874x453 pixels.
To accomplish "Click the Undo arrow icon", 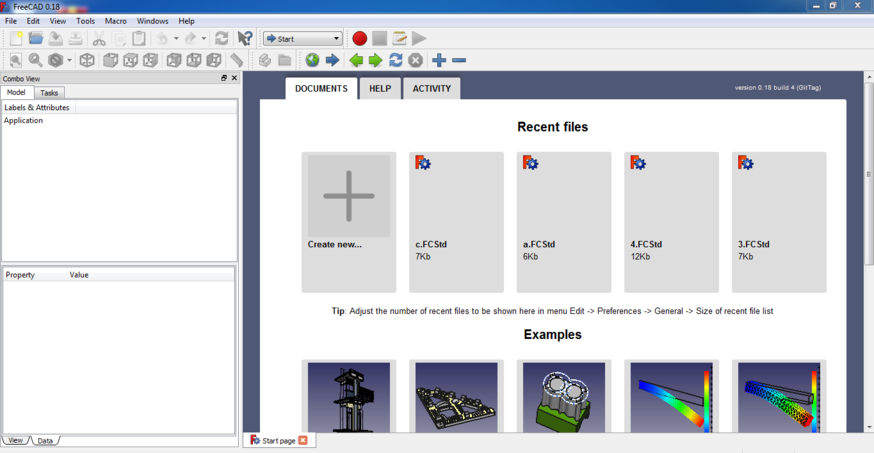I will (162, 38).
